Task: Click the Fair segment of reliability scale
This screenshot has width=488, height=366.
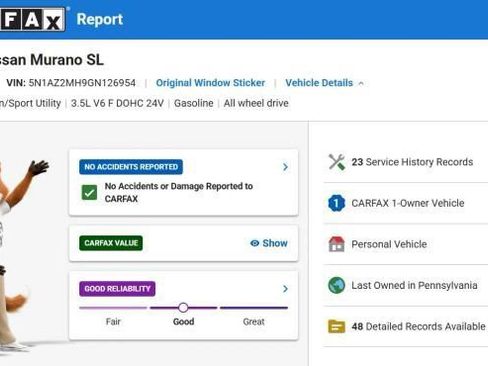Action: point(113,308)
